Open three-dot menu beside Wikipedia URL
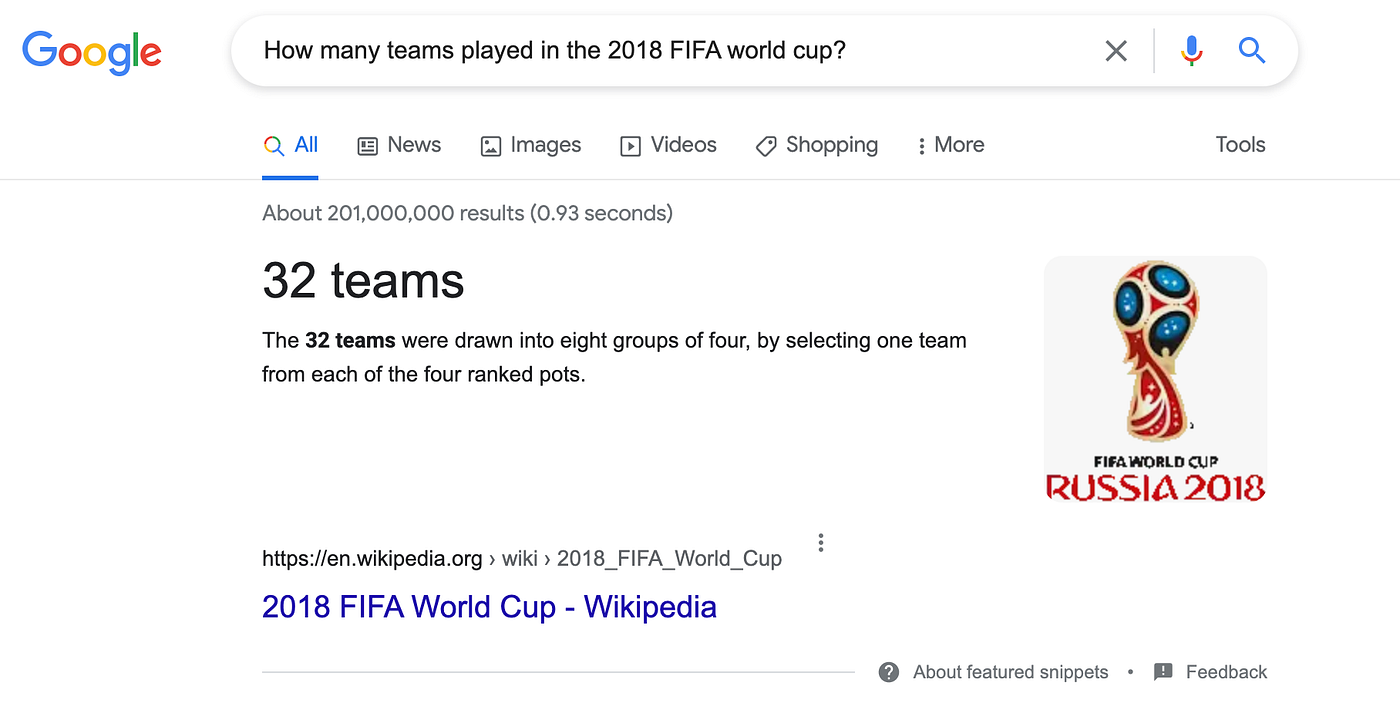This screenshot has height=706, width=1400. pos(821,543)
